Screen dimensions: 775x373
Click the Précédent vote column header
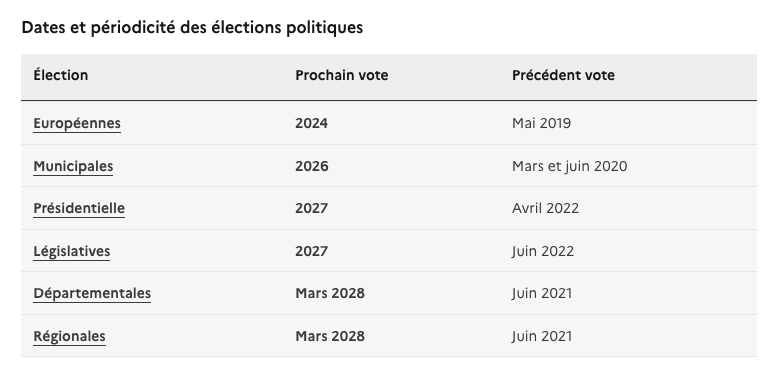point(563,75)
